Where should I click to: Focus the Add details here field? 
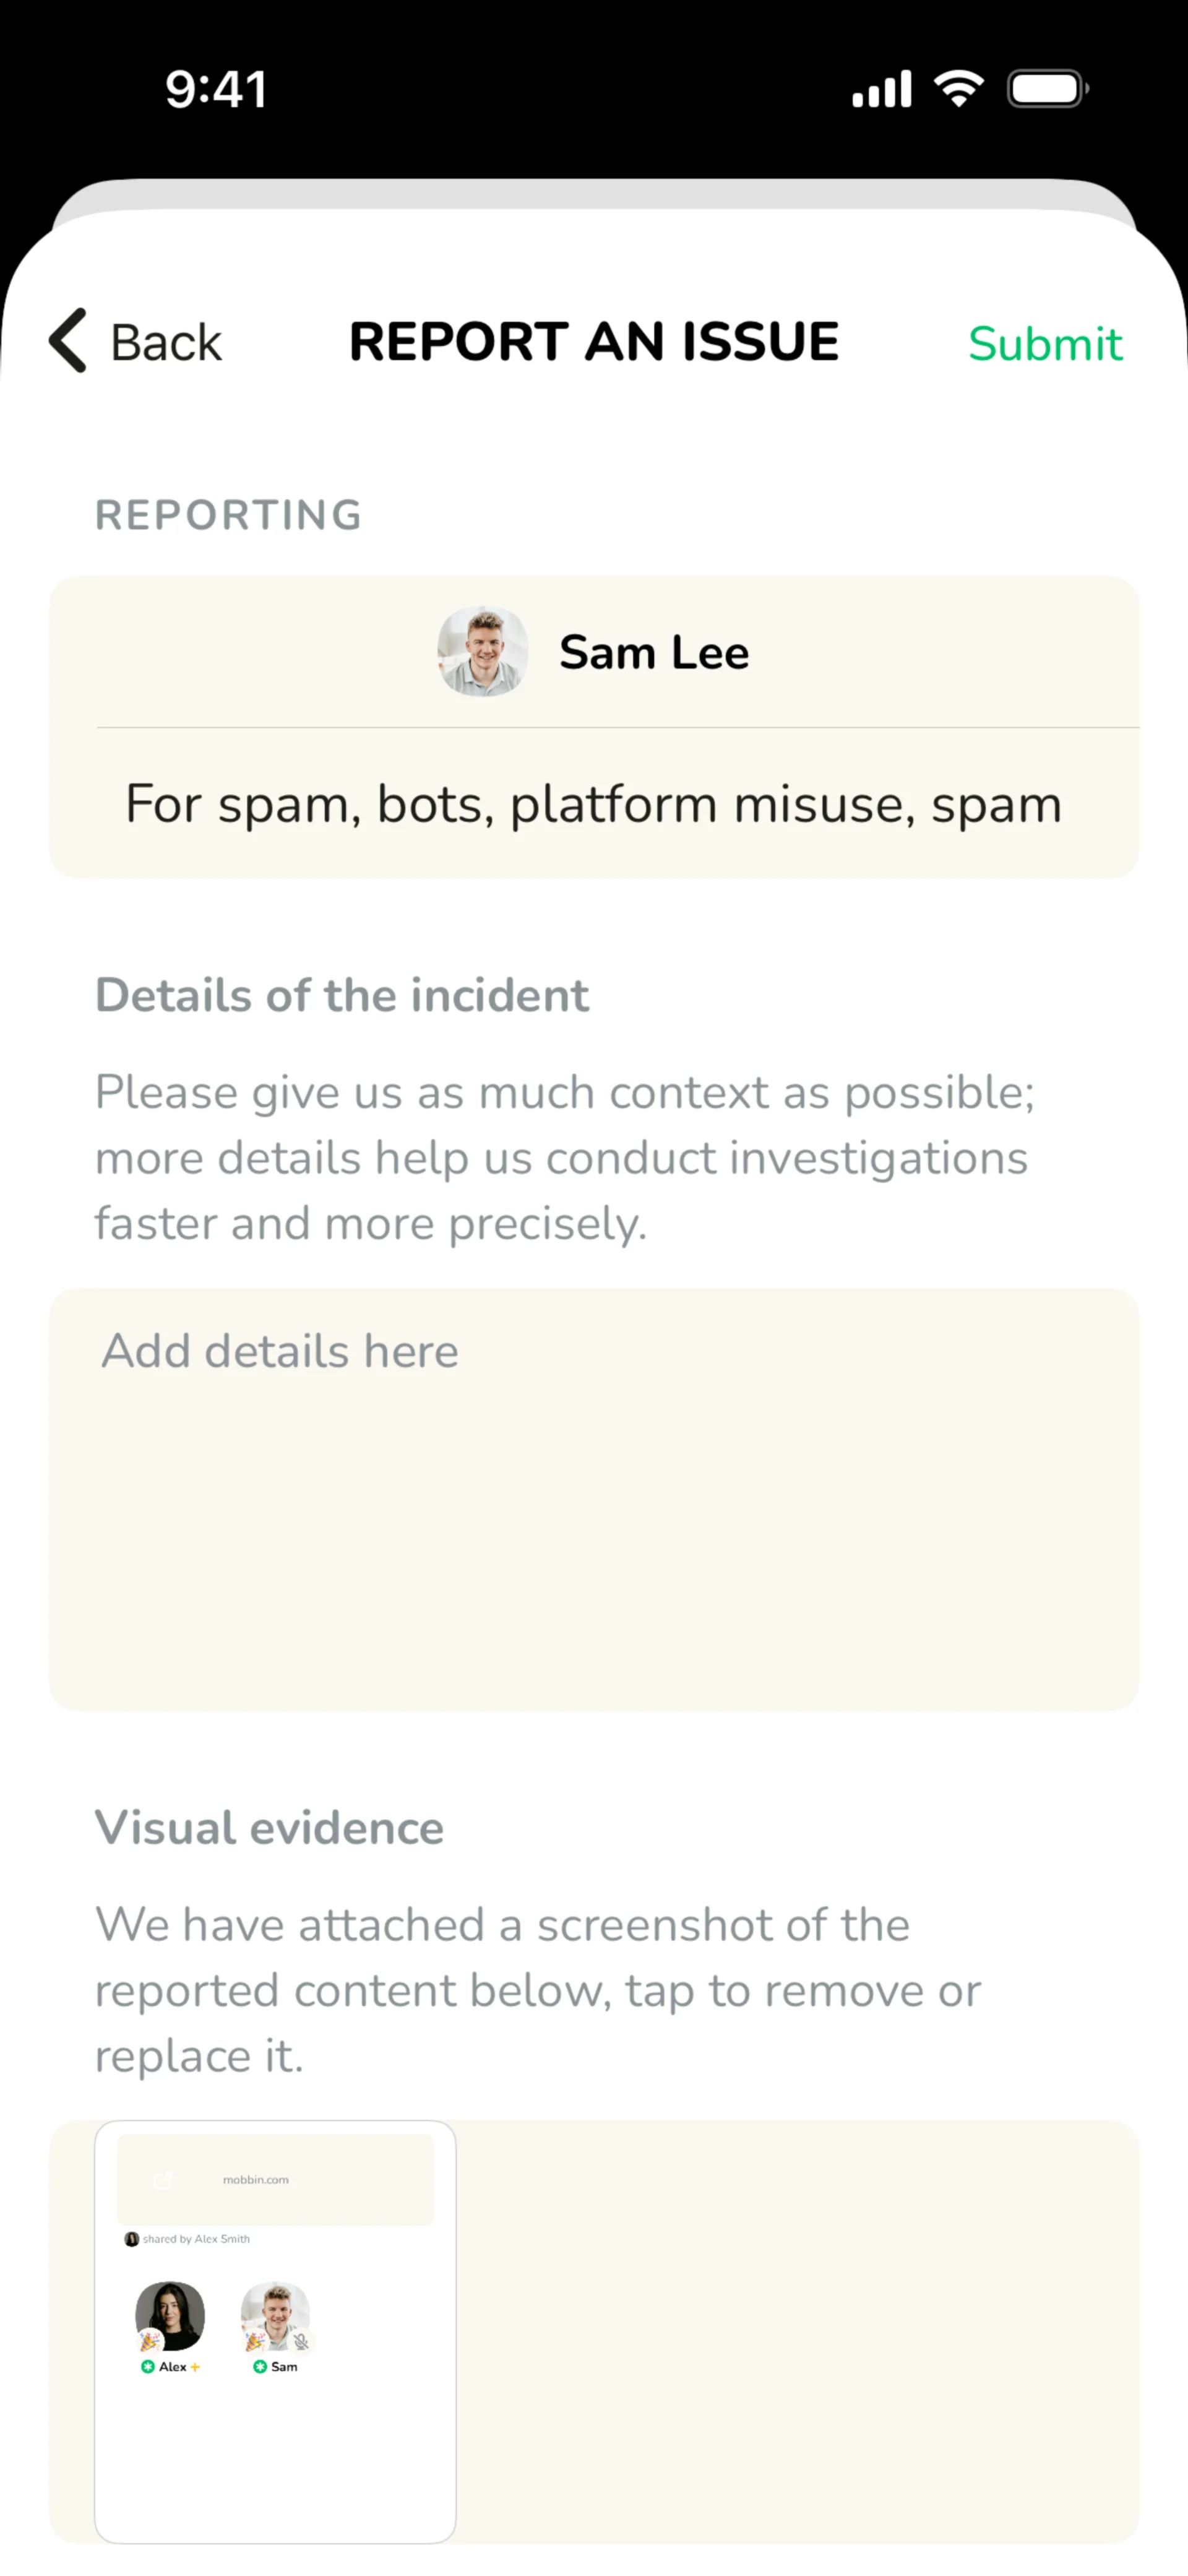[593, 1498]
